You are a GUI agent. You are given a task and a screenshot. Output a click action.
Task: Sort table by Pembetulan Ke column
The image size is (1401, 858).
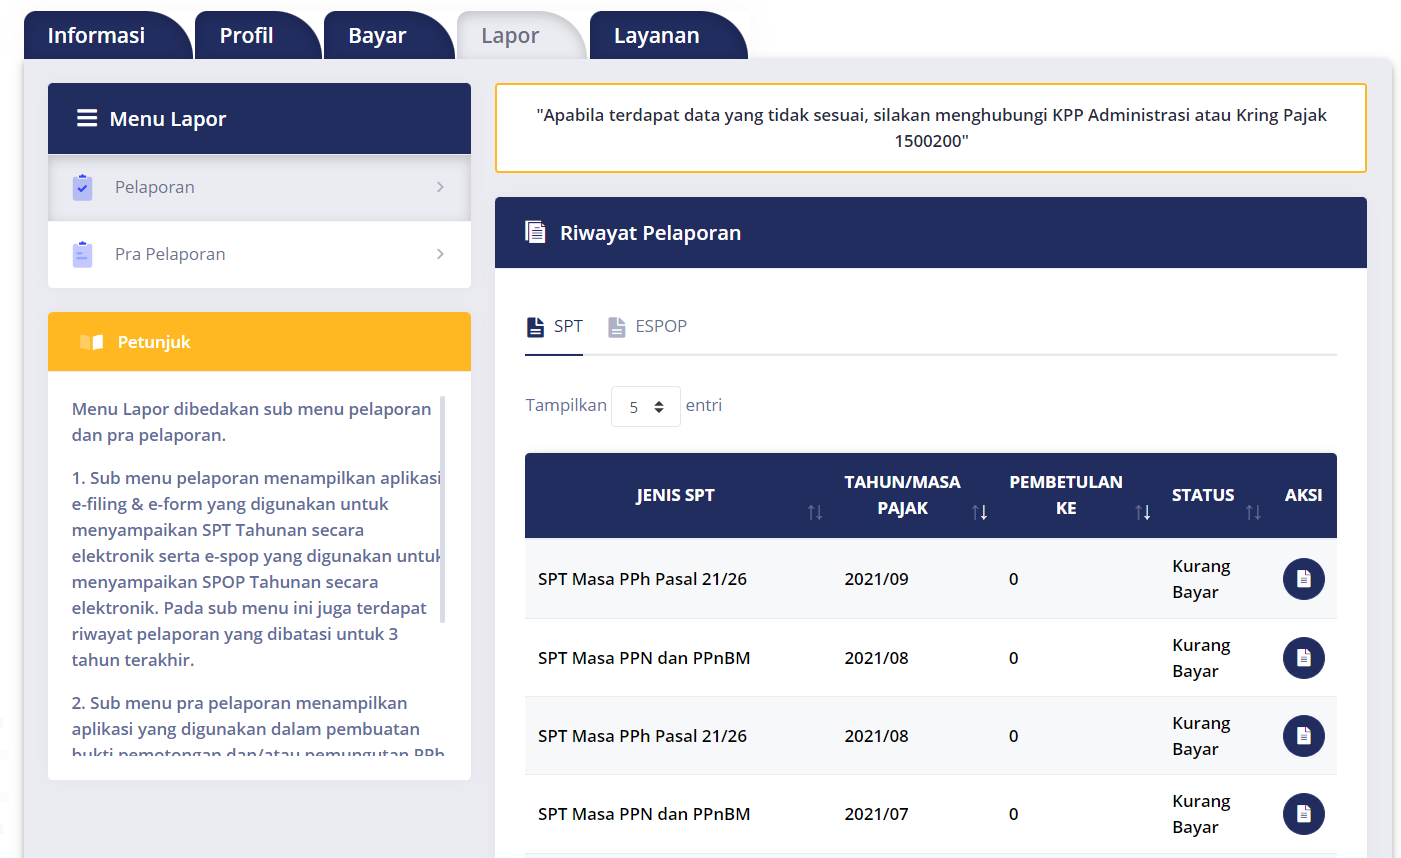[x=1142, y=512]
